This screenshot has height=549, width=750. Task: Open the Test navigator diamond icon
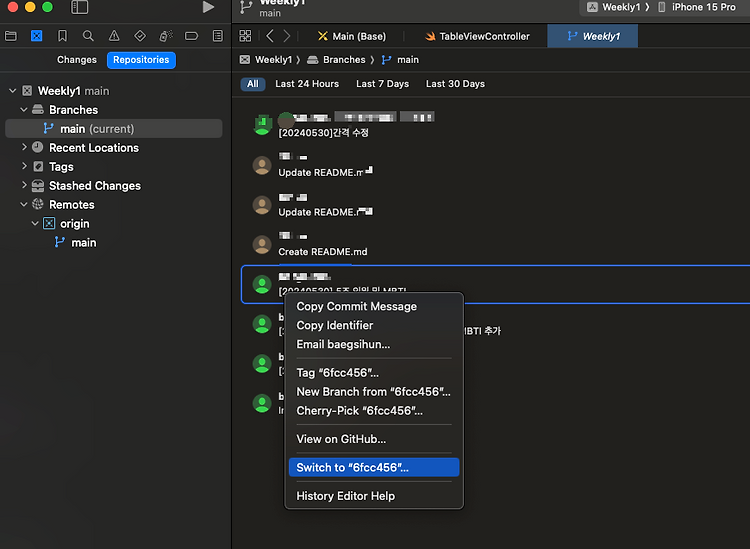(x=140, y=36)
